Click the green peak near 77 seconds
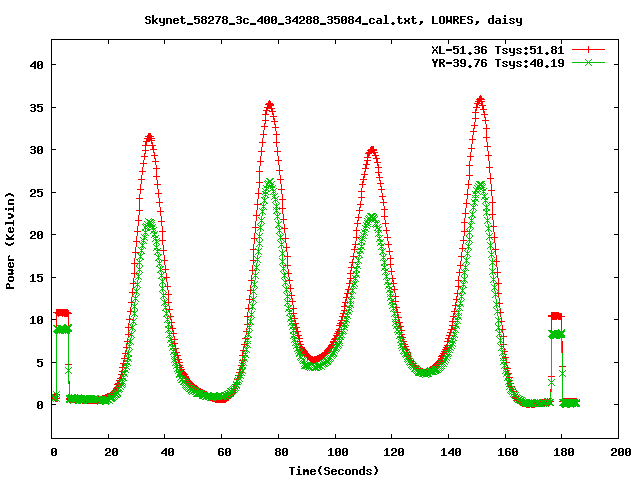 pyautogui.click(x=269, y=182)
